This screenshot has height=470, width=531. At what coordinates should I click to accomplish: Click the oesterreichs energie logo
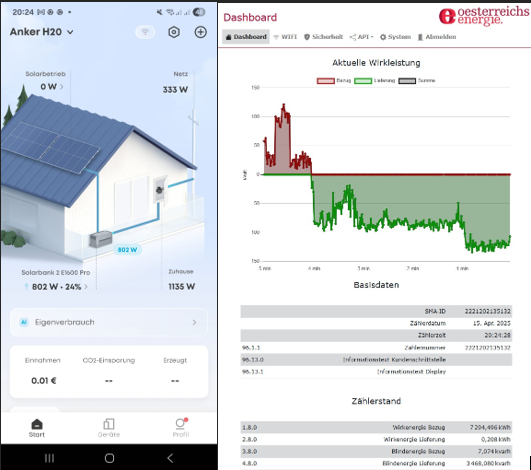point(484,16)
